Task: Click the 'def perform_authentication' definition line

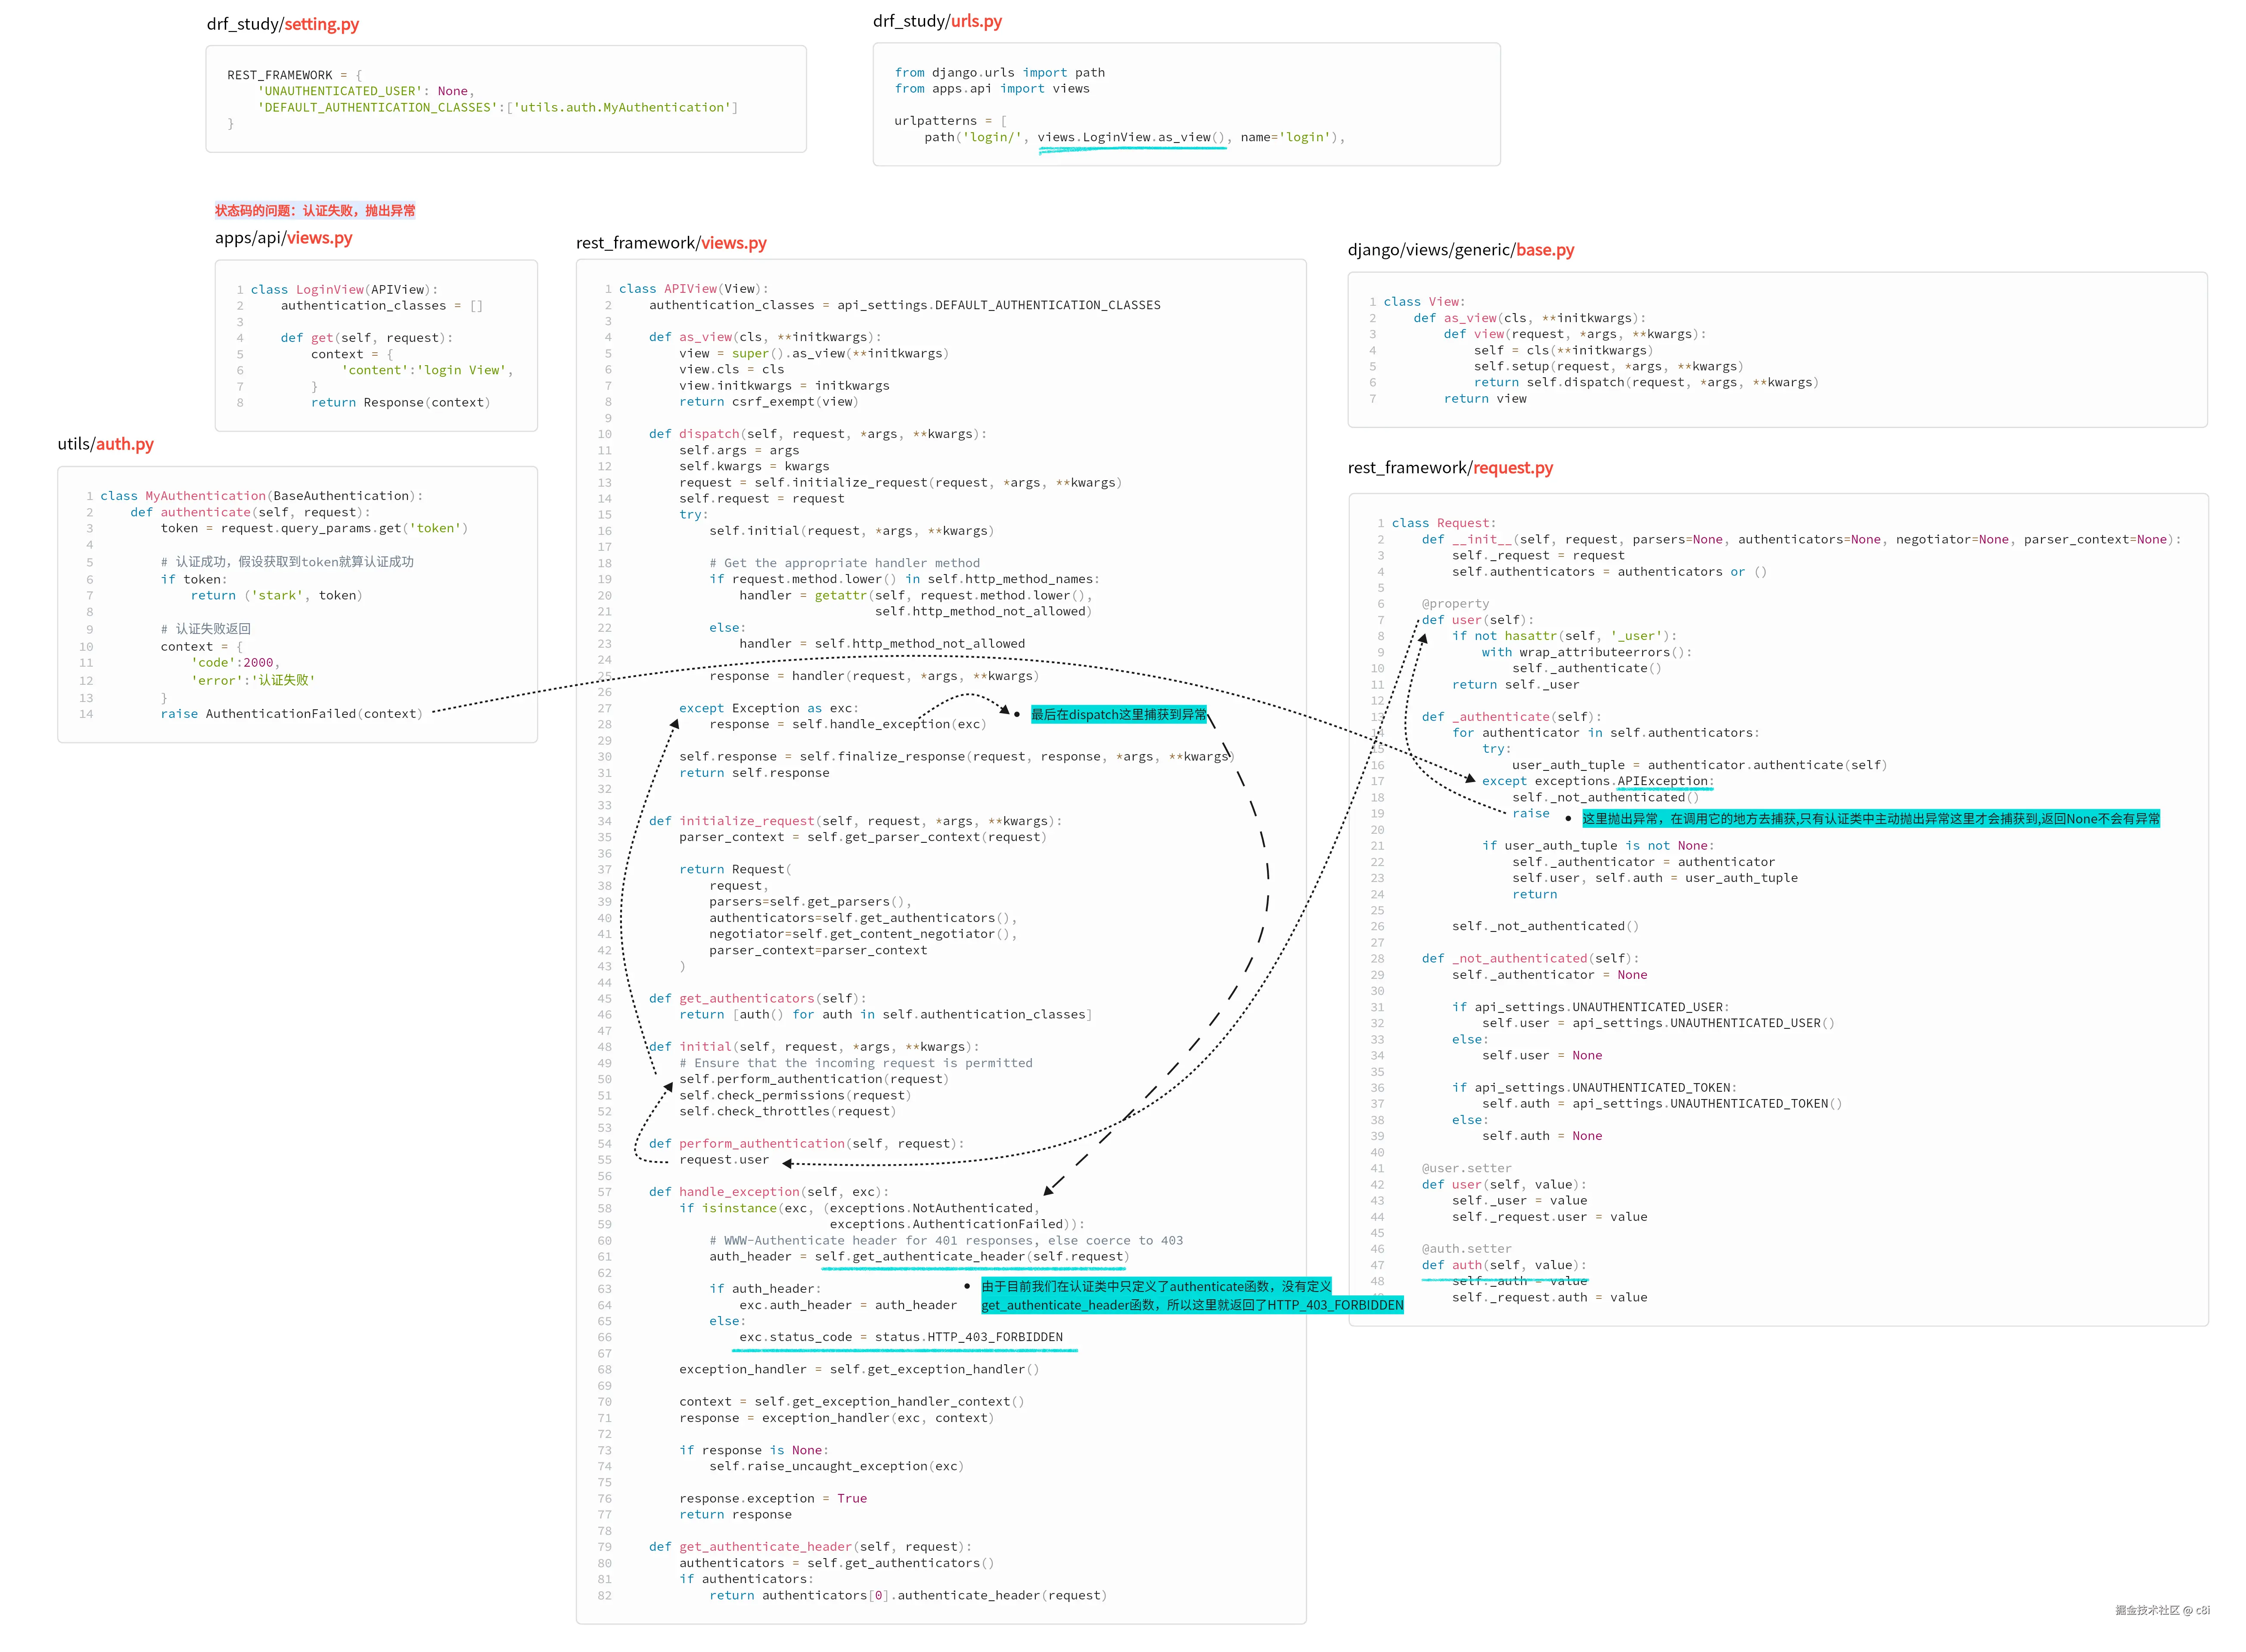Action: [x=805, y=1143]
